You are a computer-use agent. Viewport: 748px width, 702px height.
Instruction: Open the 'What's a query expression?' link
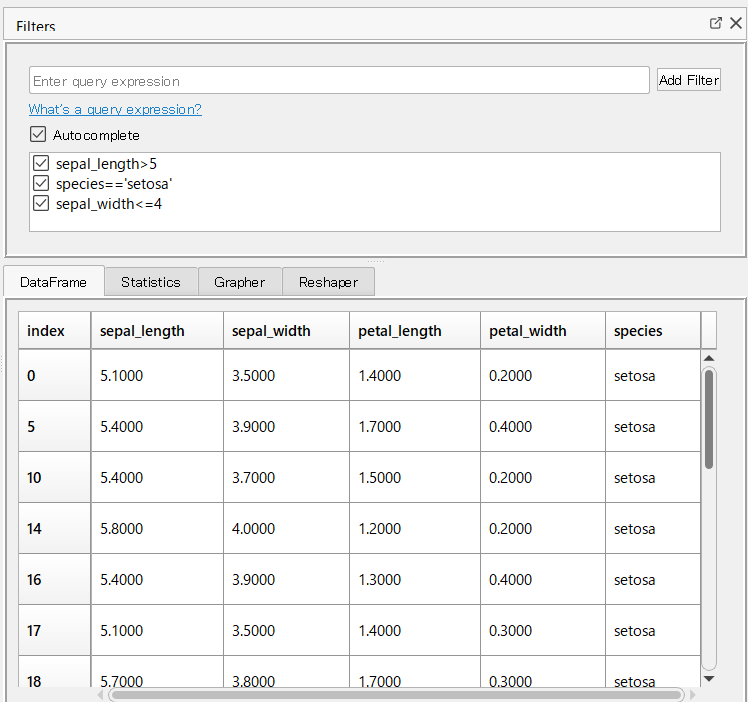115,110
